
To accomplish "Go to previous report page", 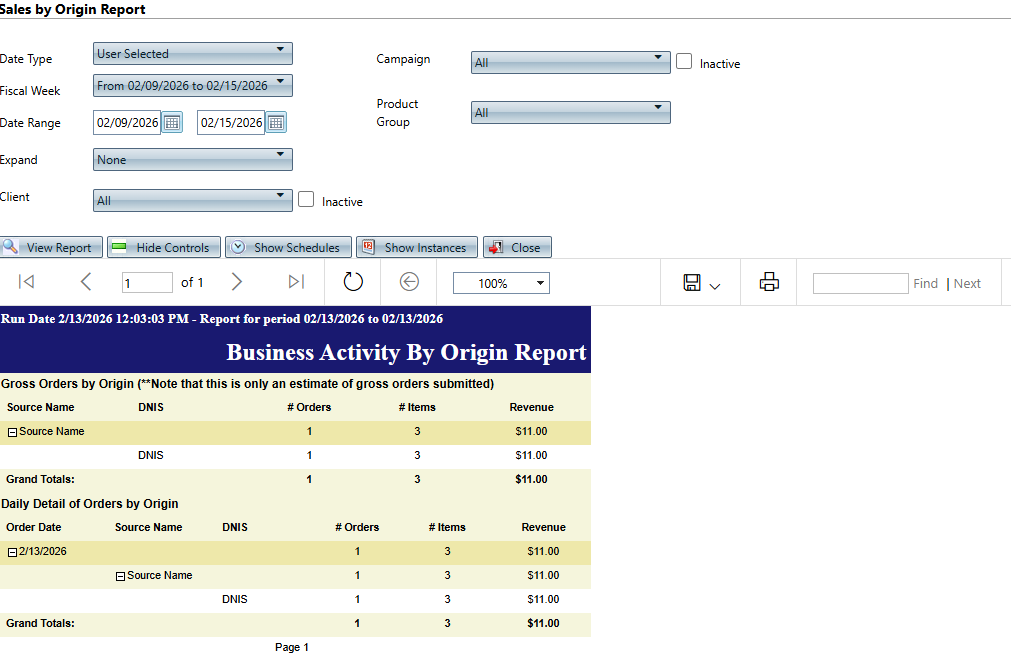I will click(86, 283).
